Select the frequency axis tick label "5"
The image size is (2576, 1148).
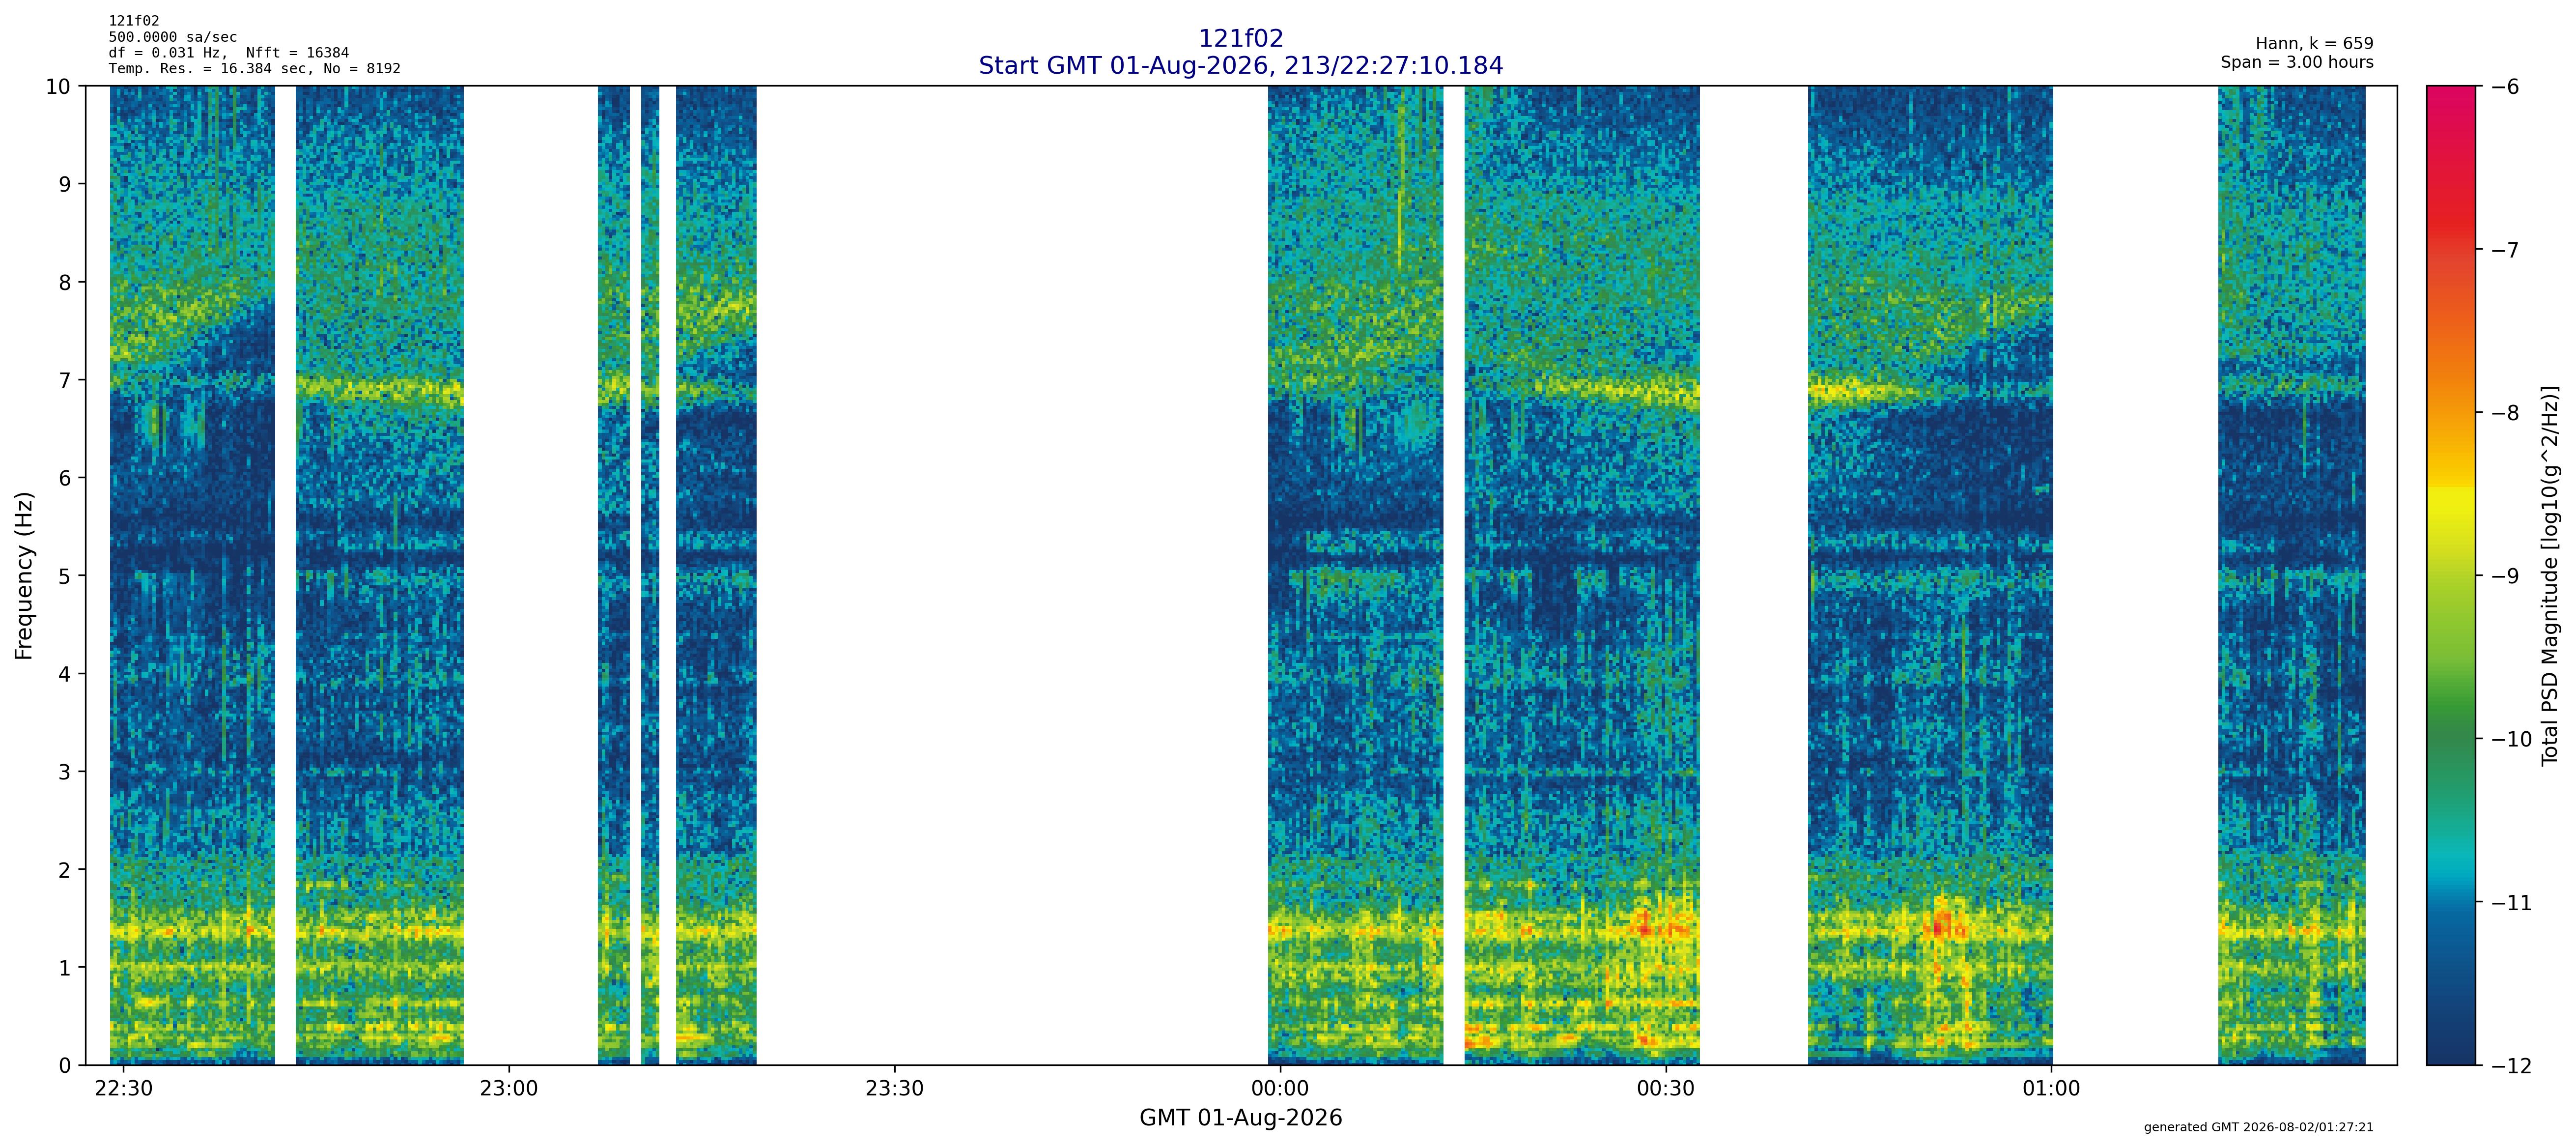point(65,576)
